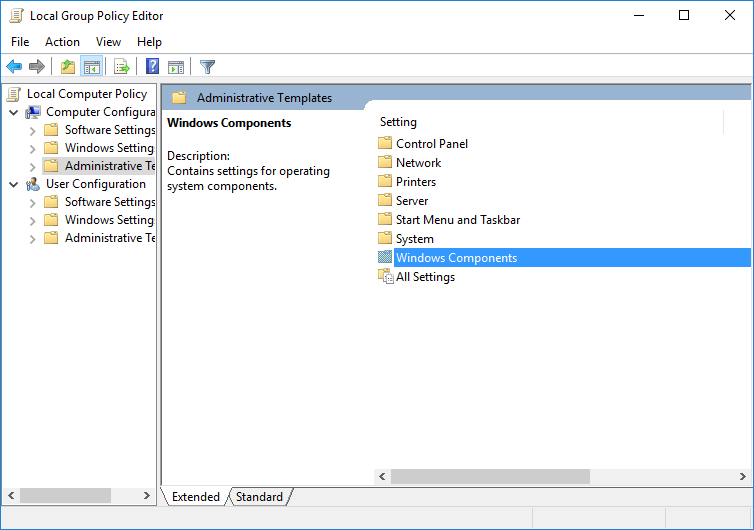Screen dimensions: 754x530
Task: Select the 'All Settings' list entry
Action: coord(426,277)
